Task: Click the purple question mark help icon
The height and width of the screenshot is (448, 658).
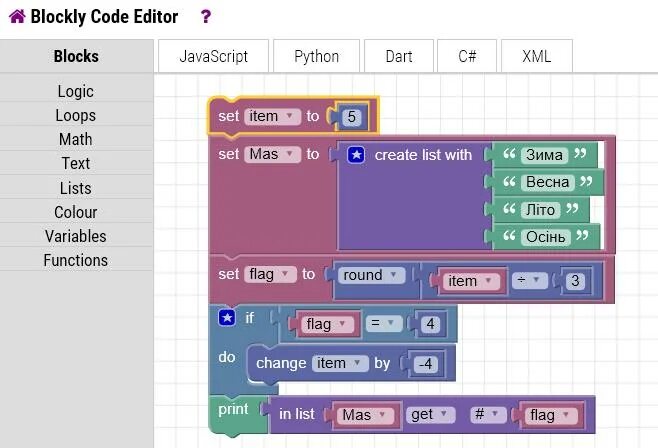Action: [206, 17]
